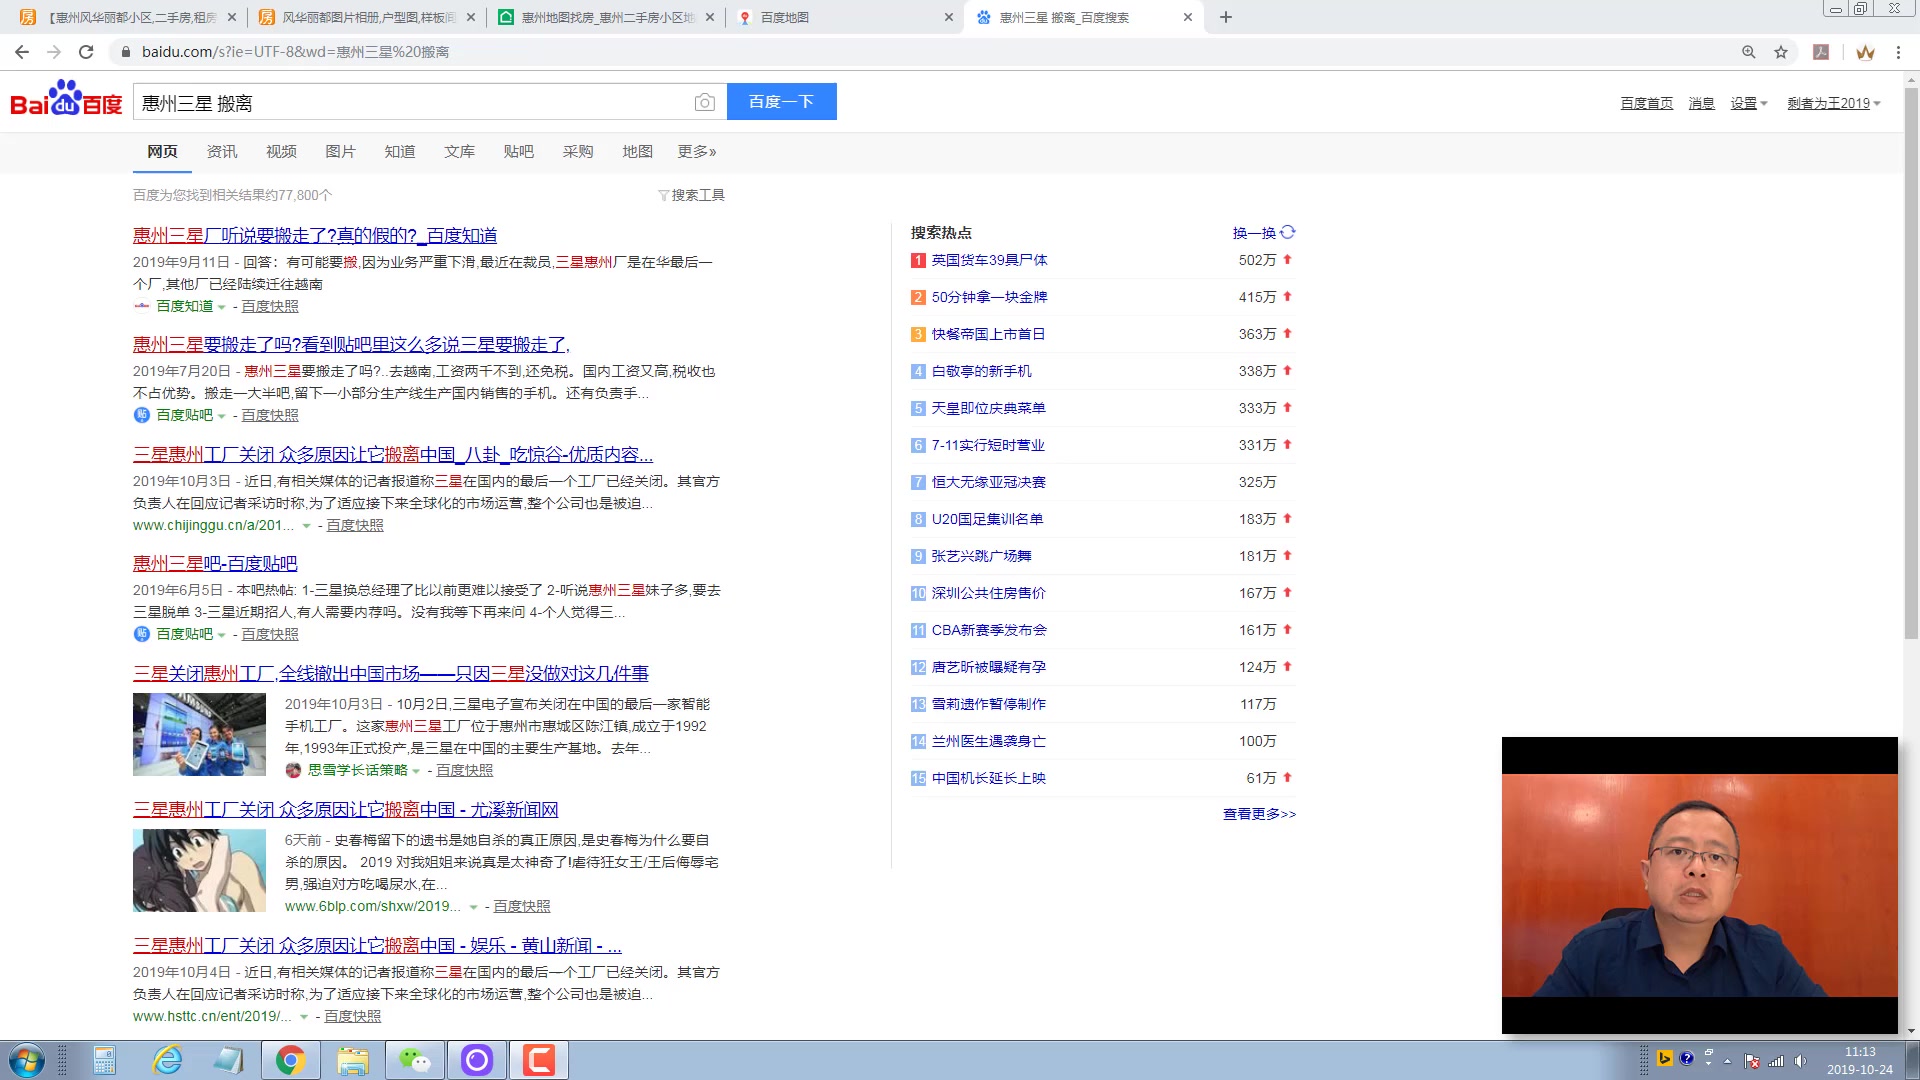Viewport: 1920px width, 1080px height.
Task: Refresh hot searches with 换一换 icon
Action: [1288, 232]
